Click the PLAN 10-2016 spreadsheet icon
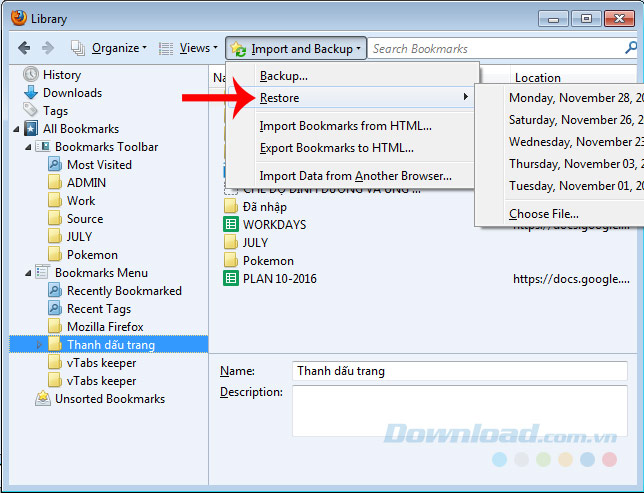644x493 pixels. [230, 278]
